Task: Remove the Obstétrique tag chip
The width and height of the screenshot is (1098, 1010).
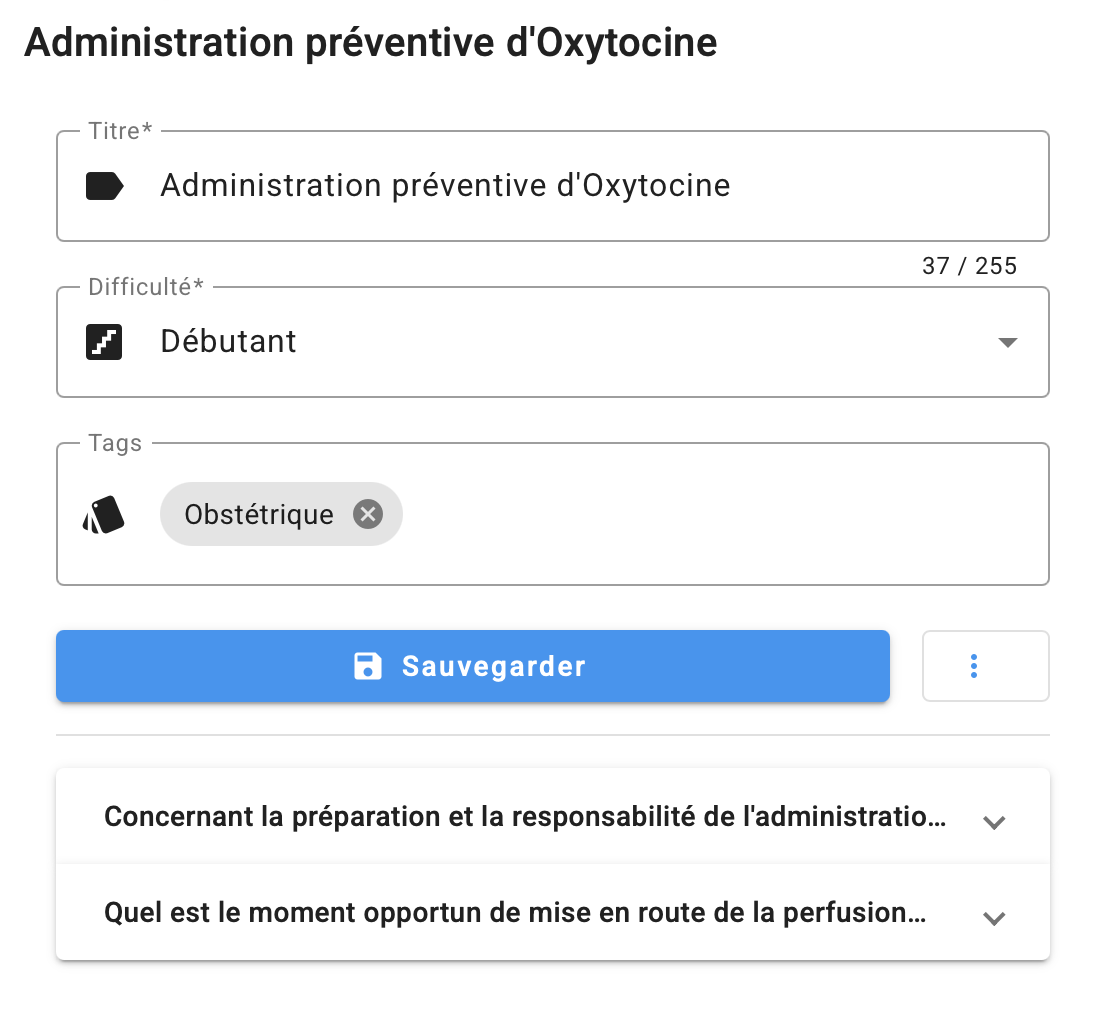Action: pos(368,514)
